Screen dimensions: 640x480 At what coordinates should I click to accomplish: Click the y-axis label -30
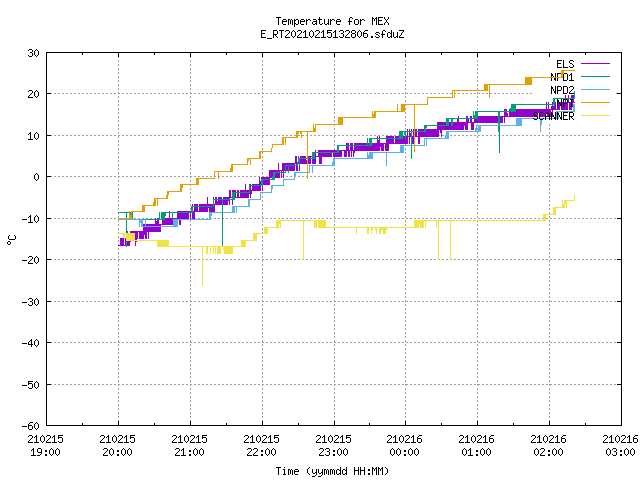pos(31,302)
